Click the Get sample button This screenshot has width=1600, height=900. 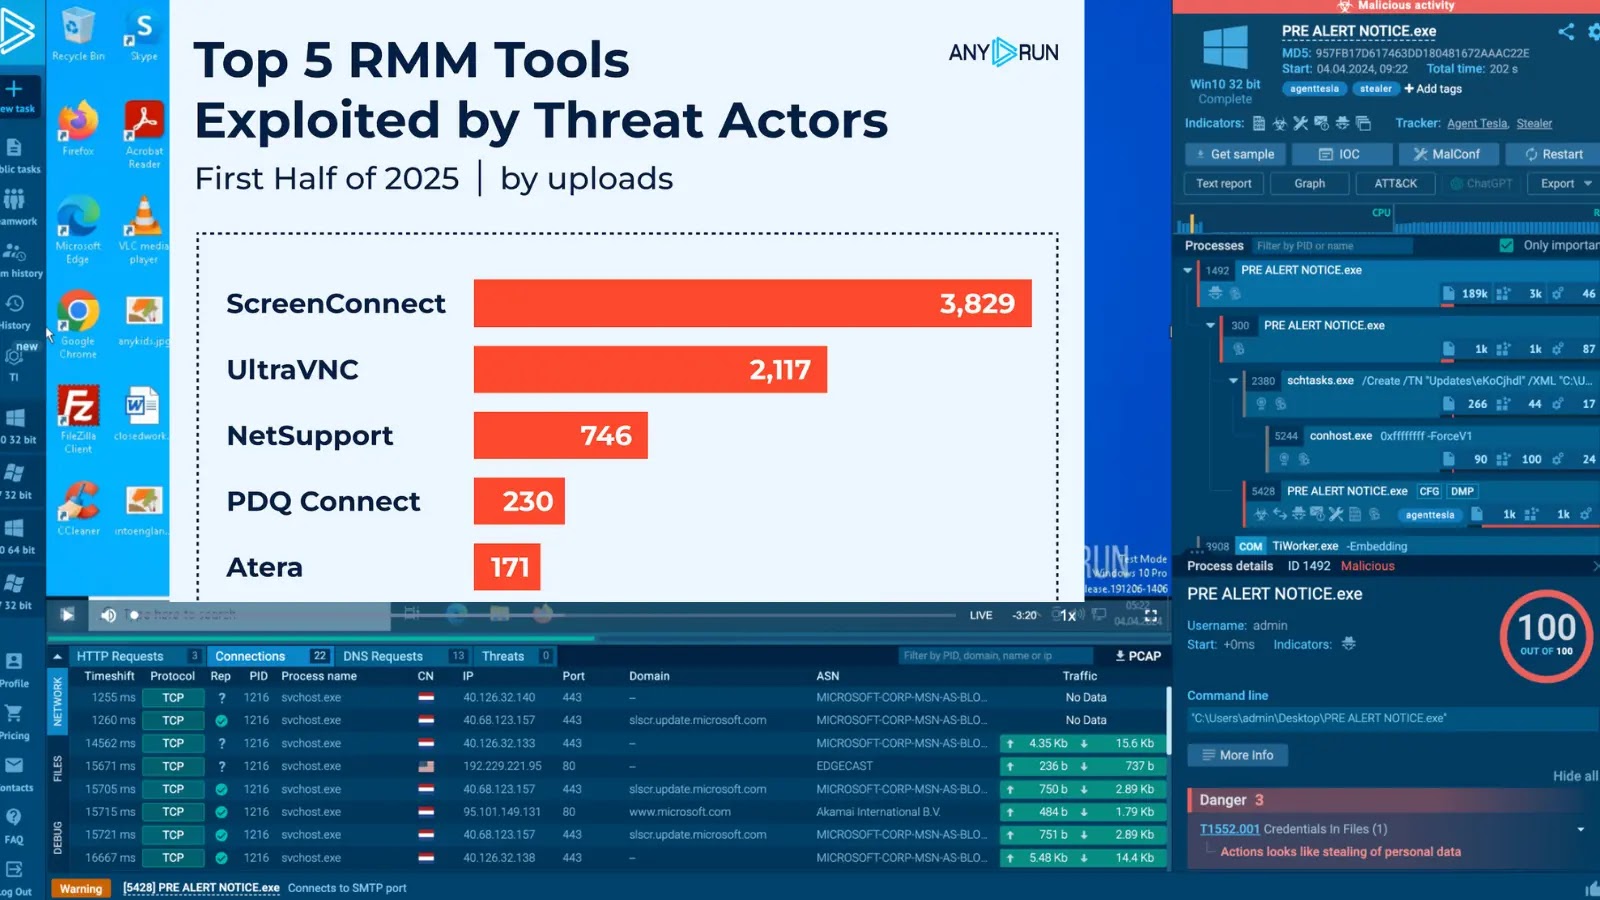click(x=1235, y=154)
